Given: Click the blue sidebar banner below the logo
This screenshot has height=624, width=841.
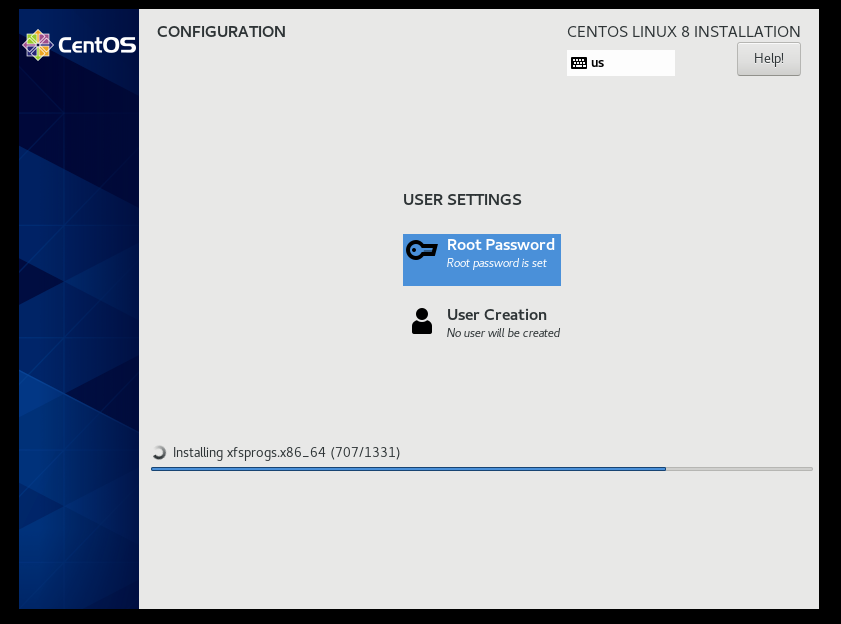Looking at the screenshot, I should click(79, 350).
